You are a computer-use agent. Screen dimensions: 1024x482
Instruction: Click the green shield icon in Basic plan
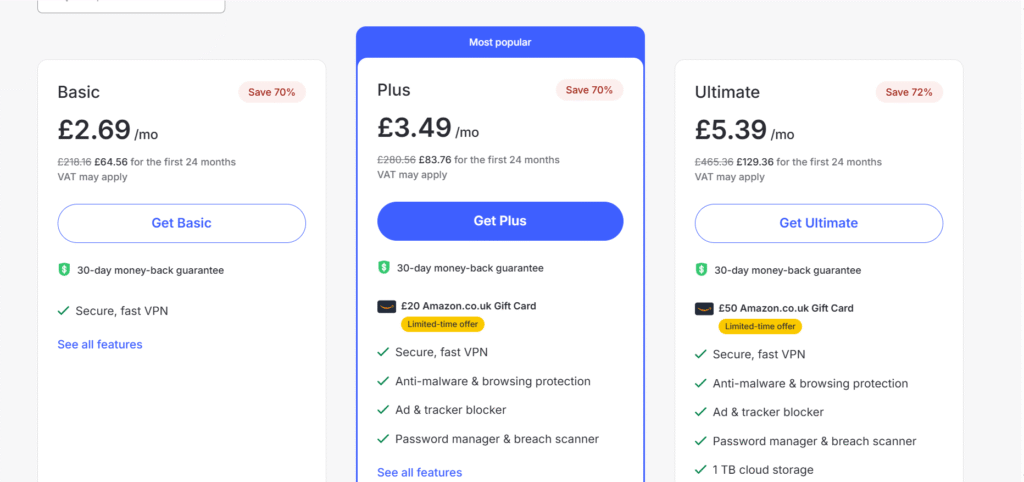tap(64, 270)
